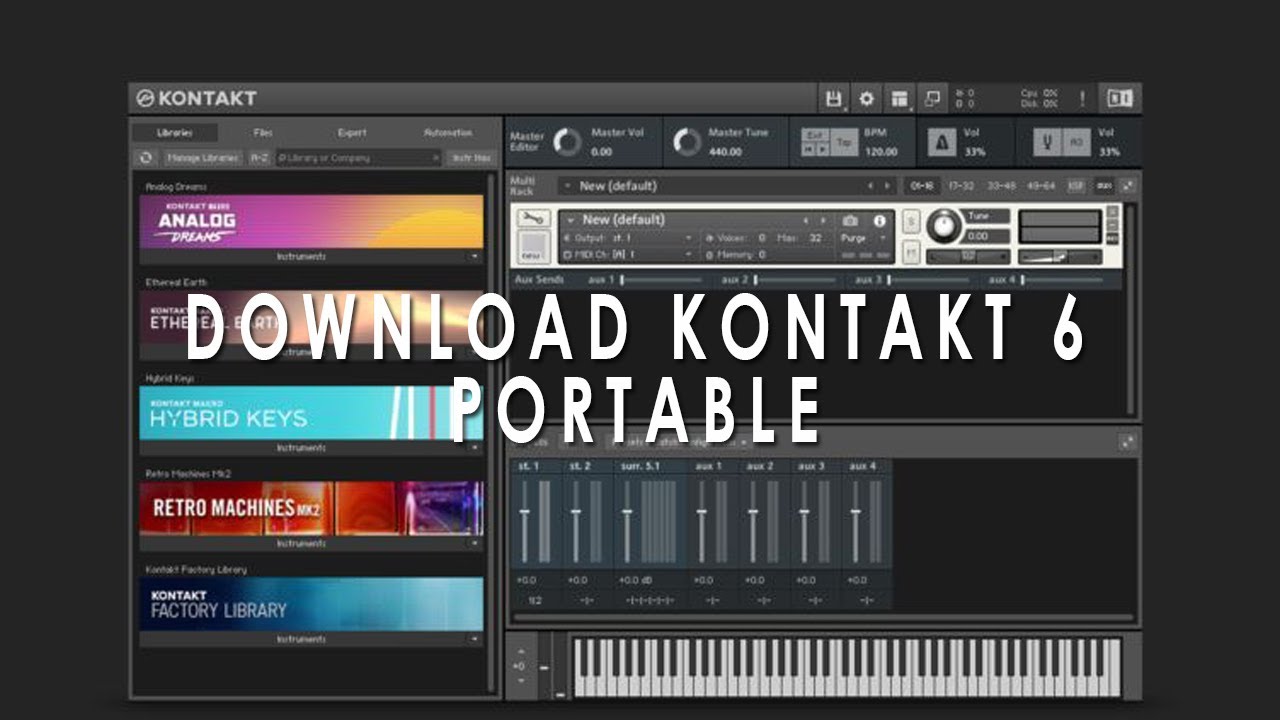Maximize the multi rack expand icon
The height and width of the screenshot is (720, 1280).
point(1128,186)
